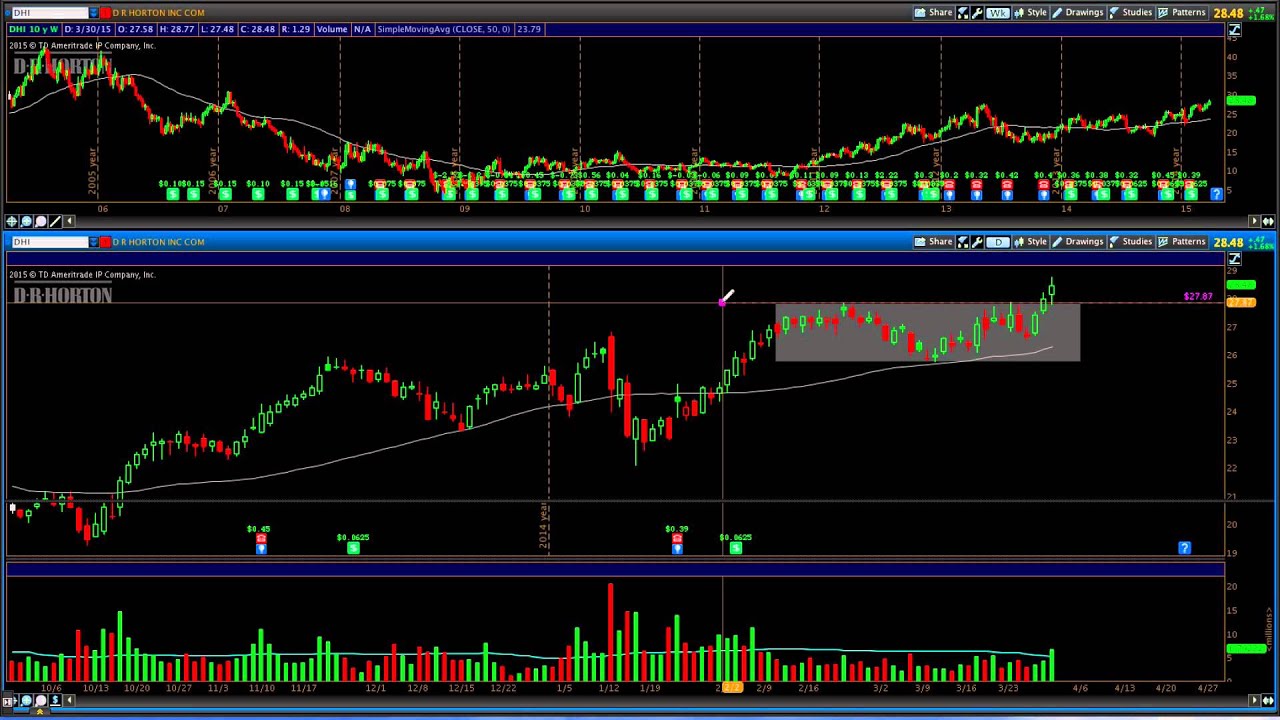Open Style menu in upper chart

pos(1030,13)
